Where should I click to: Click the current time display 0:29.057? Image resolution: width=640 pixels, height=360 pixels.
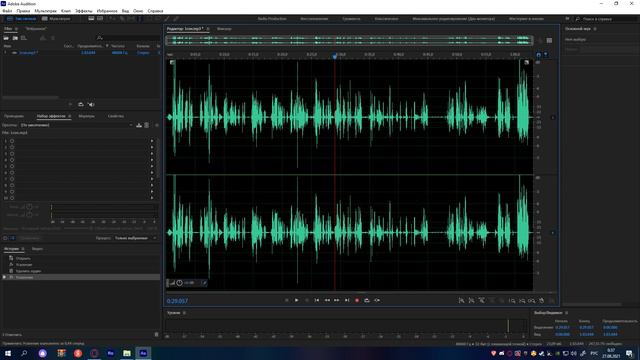pyautogui.click(x=177, y=301)
